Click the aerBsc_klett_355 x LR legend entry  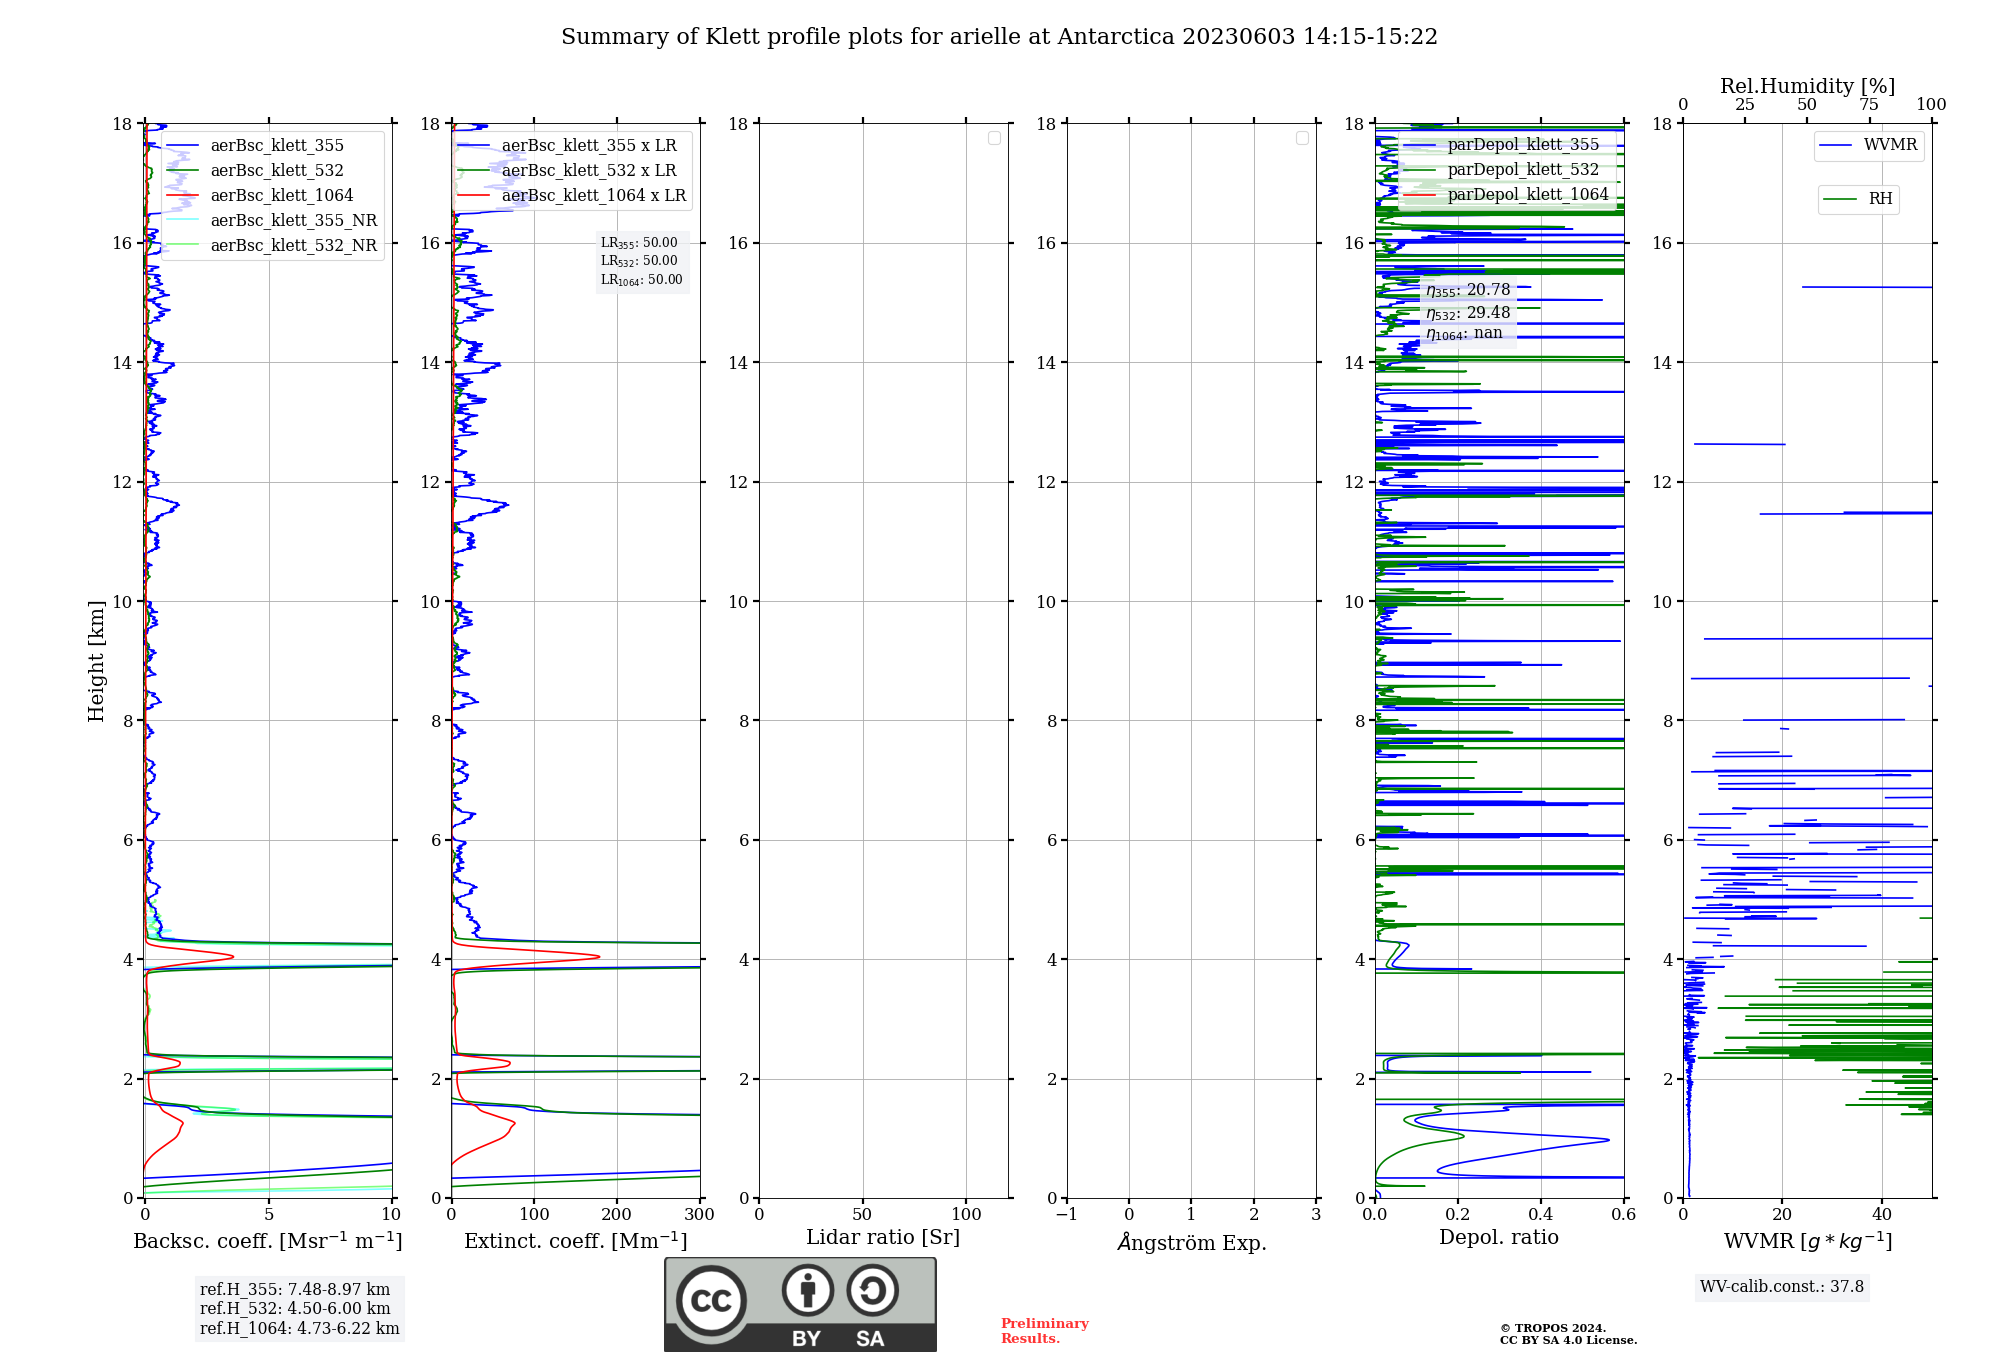568,146
